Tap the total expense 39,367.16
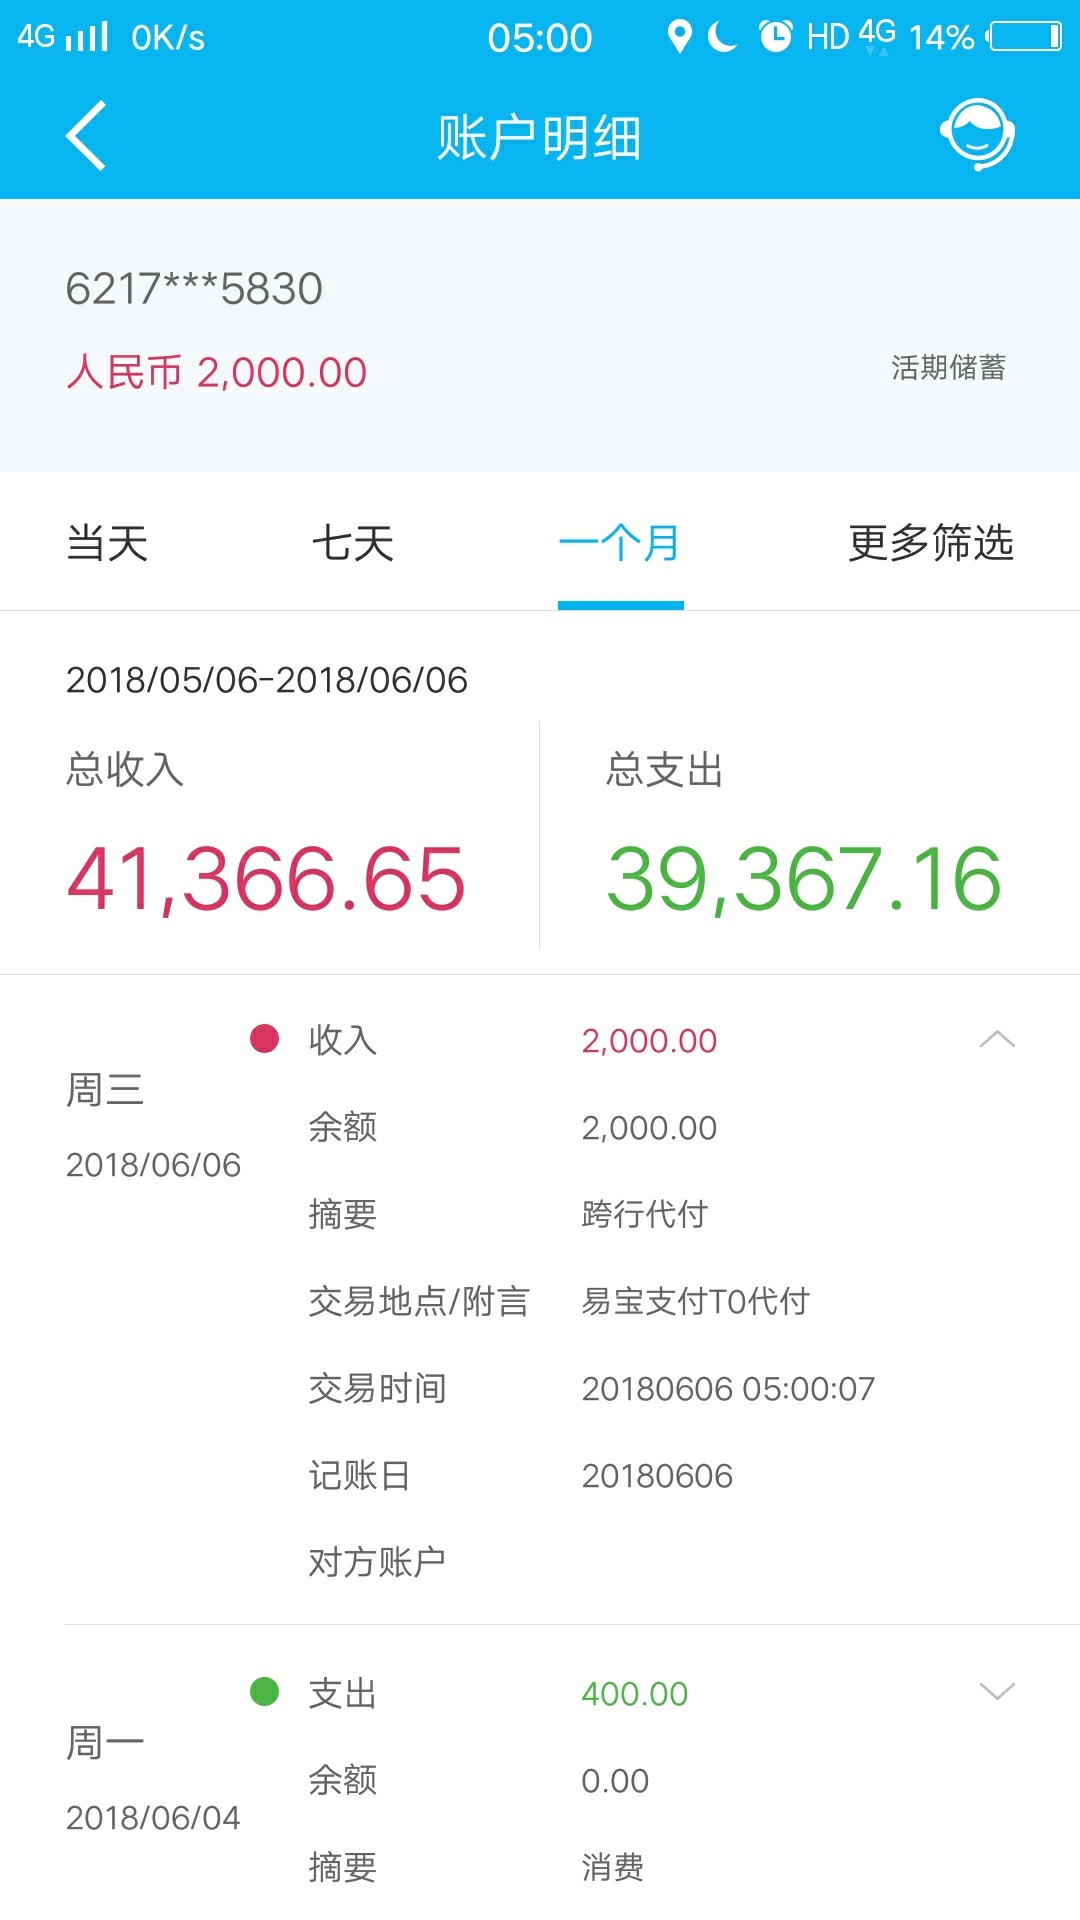Viewport: 1080px width, 1920px height. [x=804, y=879]
